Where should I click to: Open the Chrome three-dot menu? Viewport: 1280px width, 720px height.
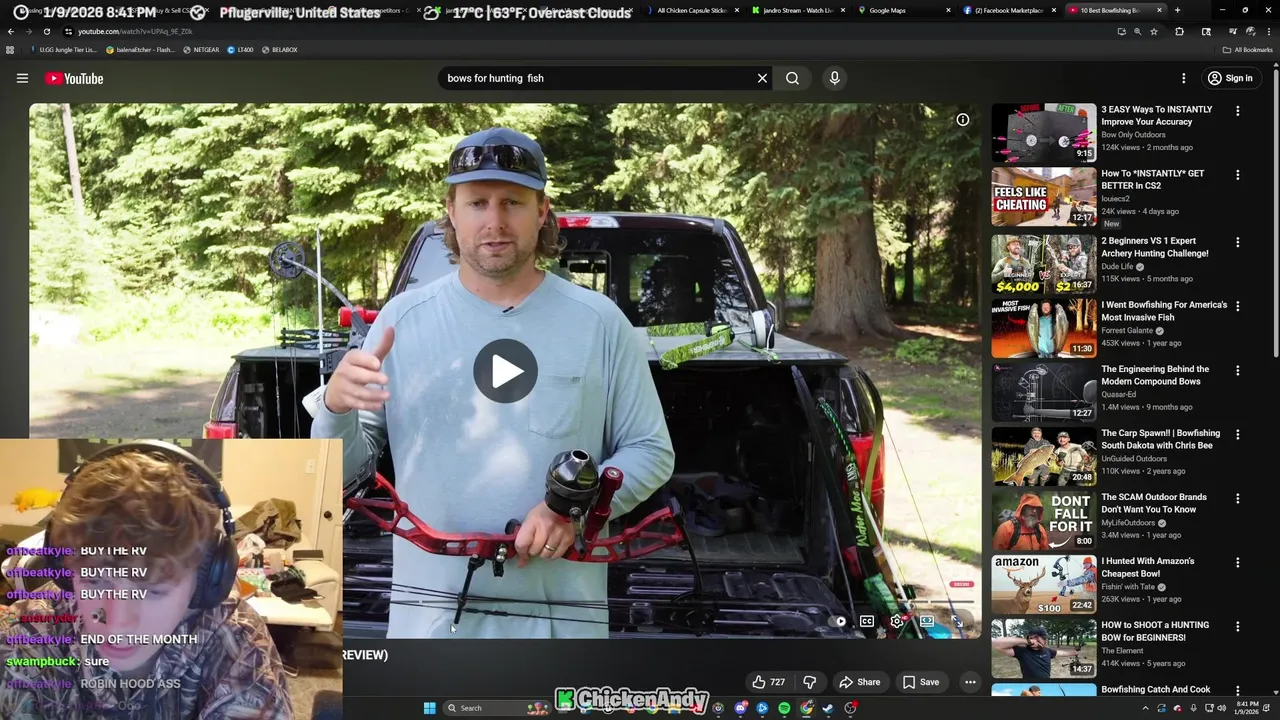[1269, 31]
